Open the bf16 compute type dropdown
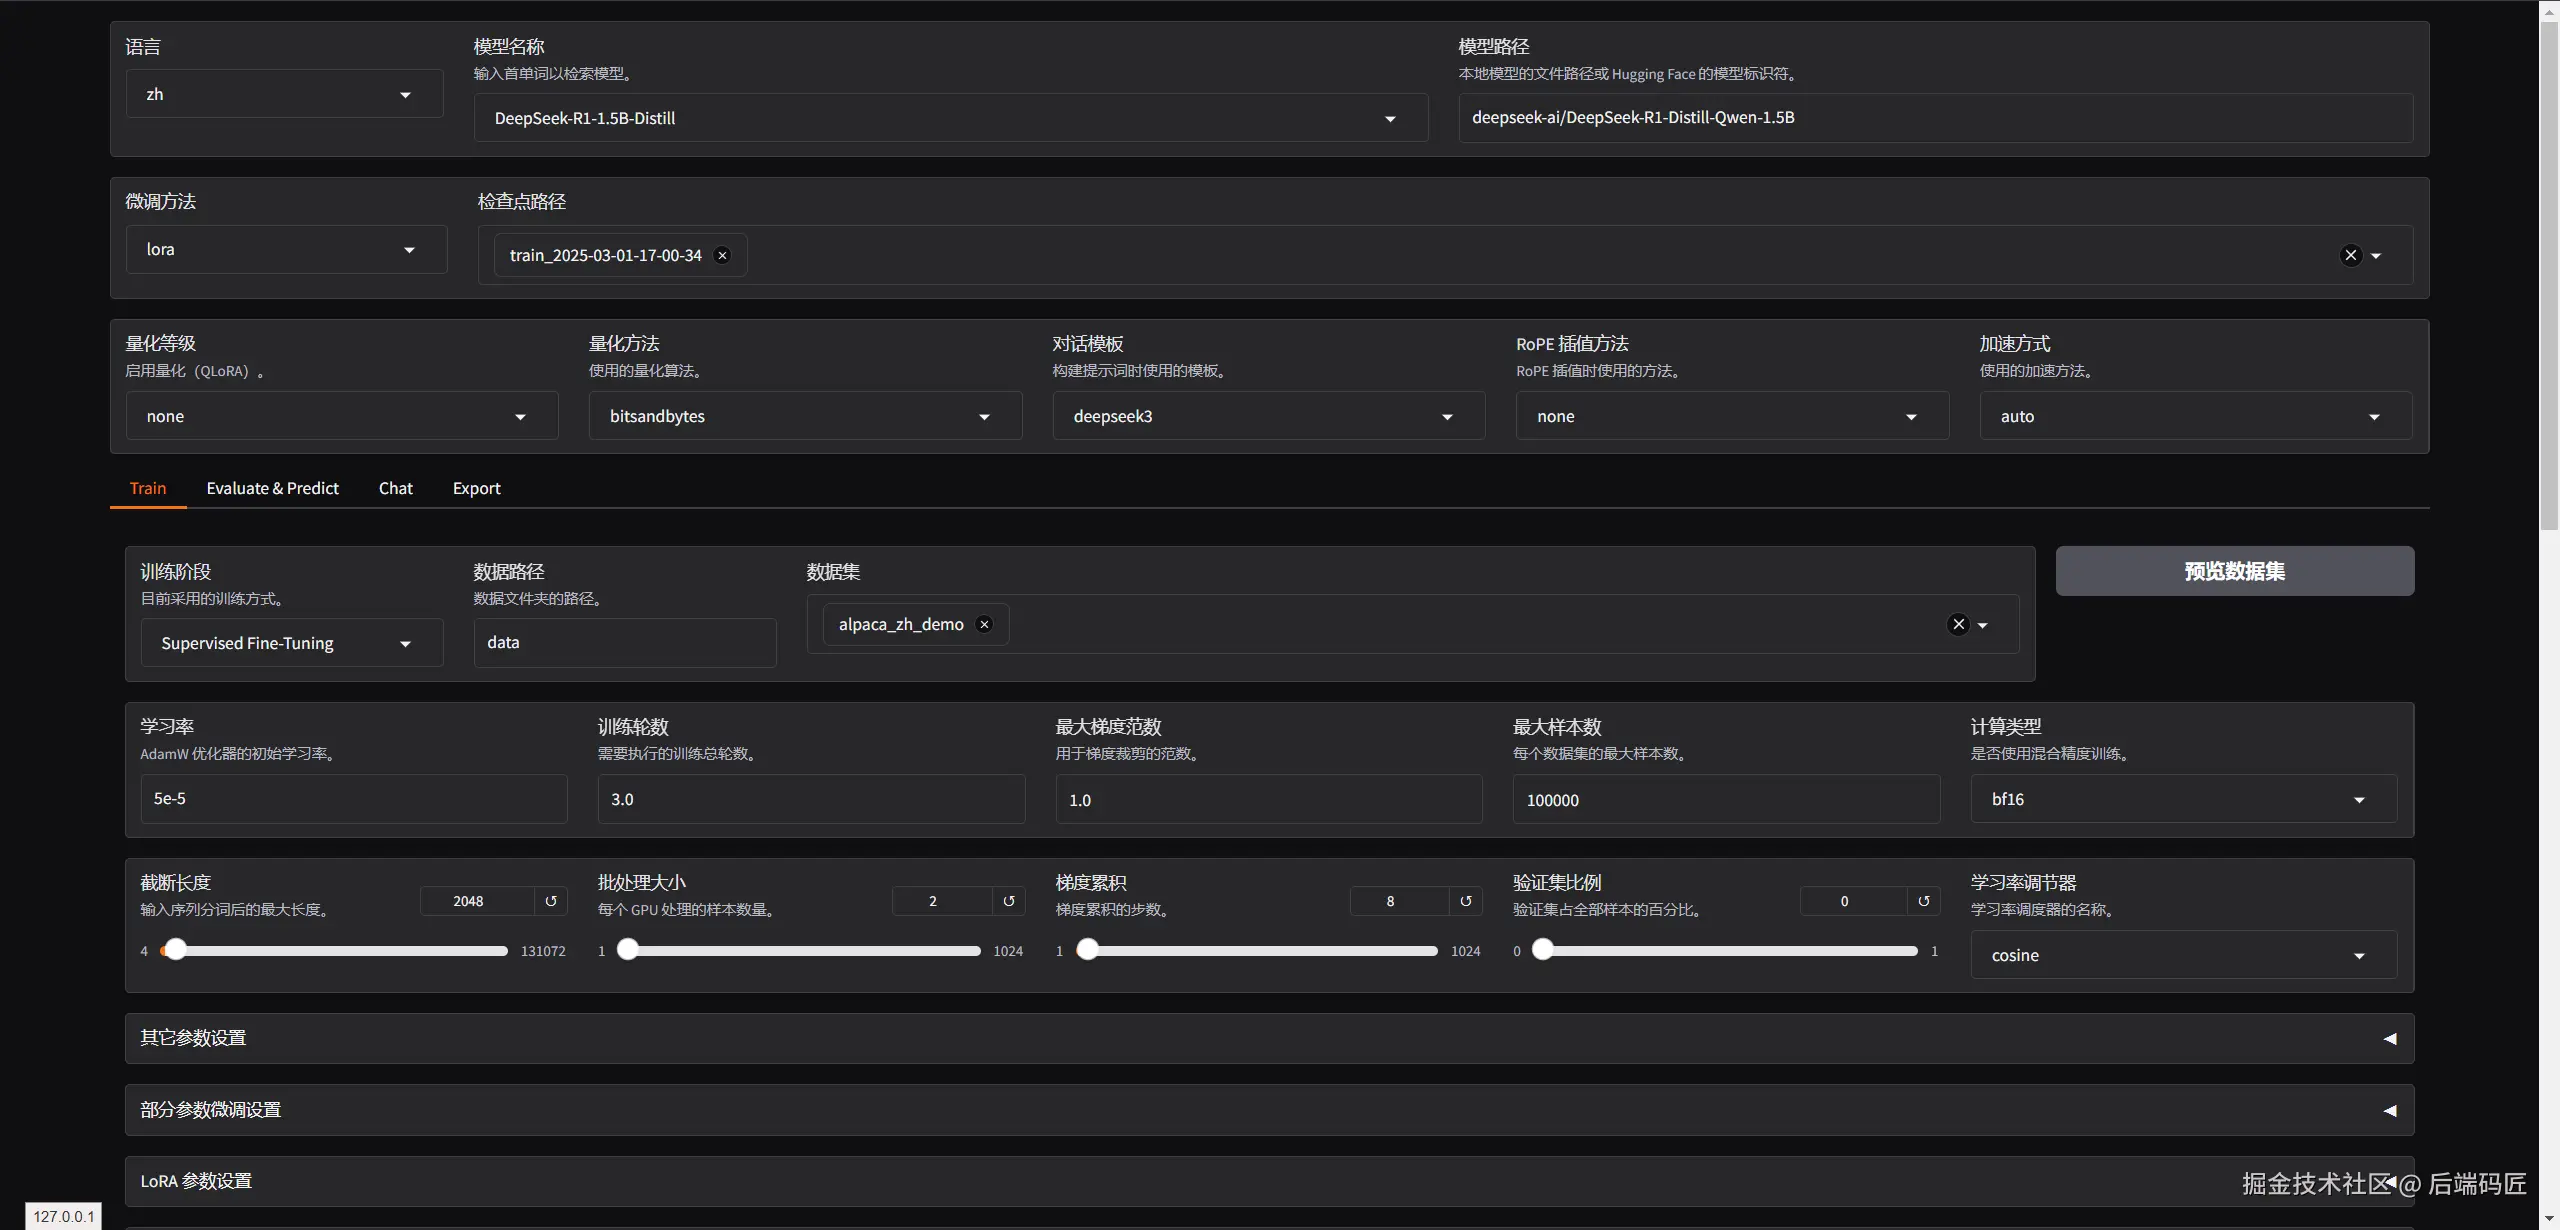 click(x=2183, y=799)
